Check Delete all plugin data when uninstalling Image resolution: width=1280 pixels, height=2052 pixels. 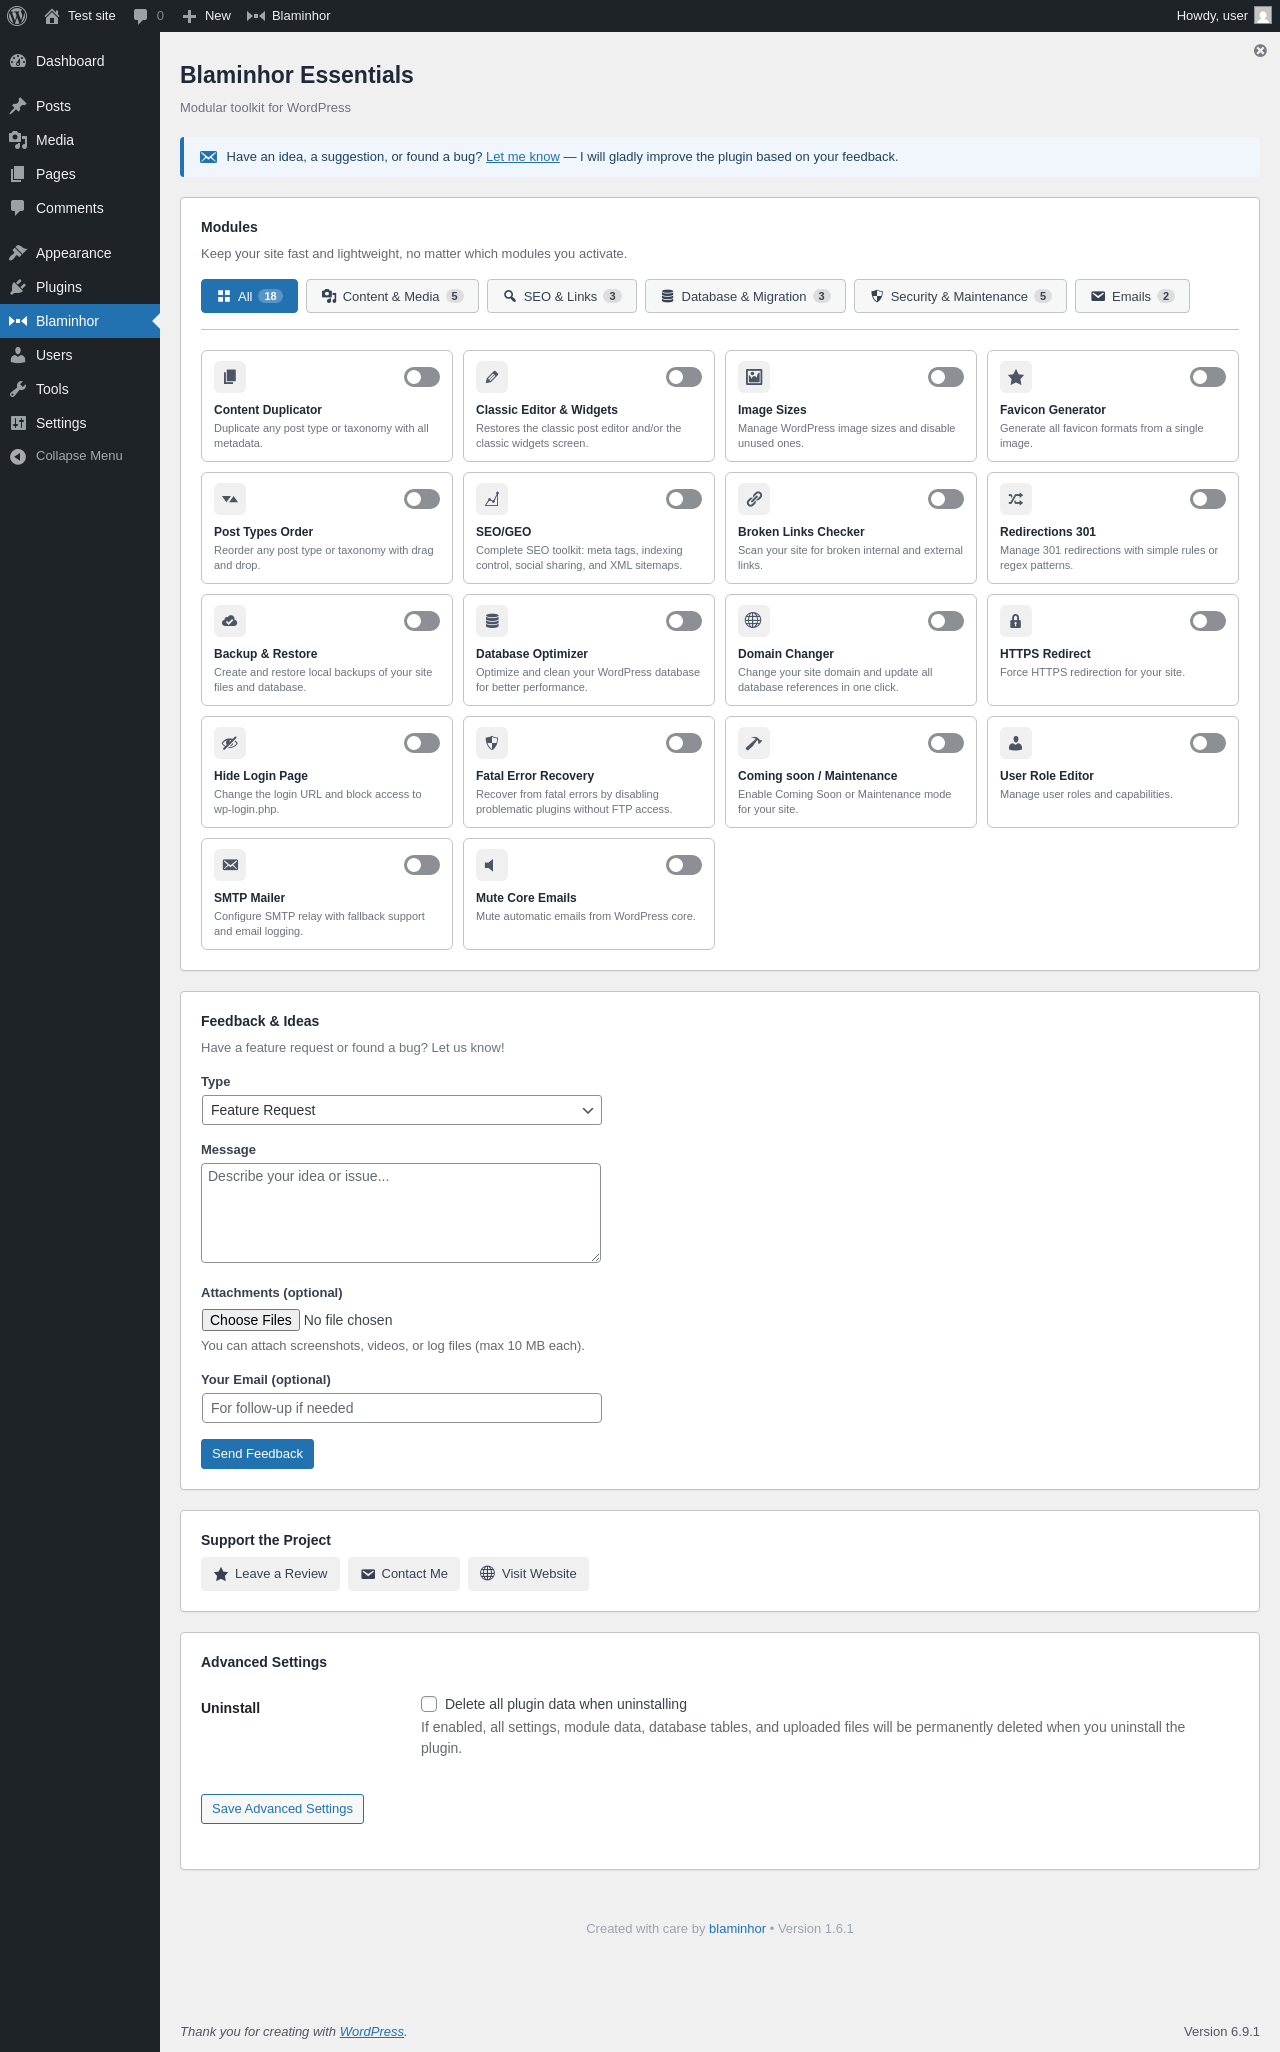429,1704
